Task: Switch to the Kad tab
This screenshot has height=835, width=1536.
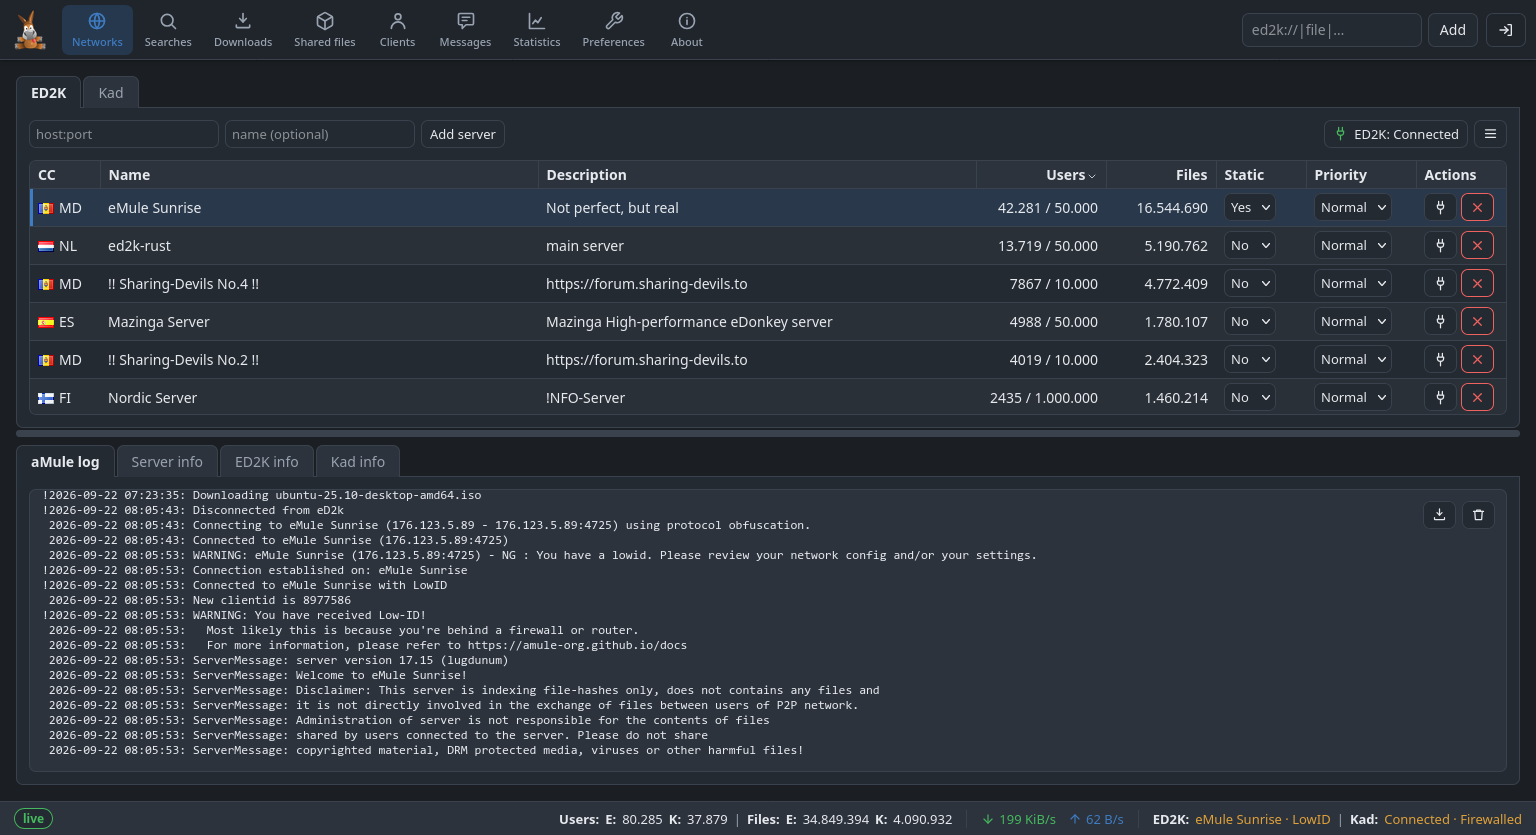Action: tap(111, 93)
